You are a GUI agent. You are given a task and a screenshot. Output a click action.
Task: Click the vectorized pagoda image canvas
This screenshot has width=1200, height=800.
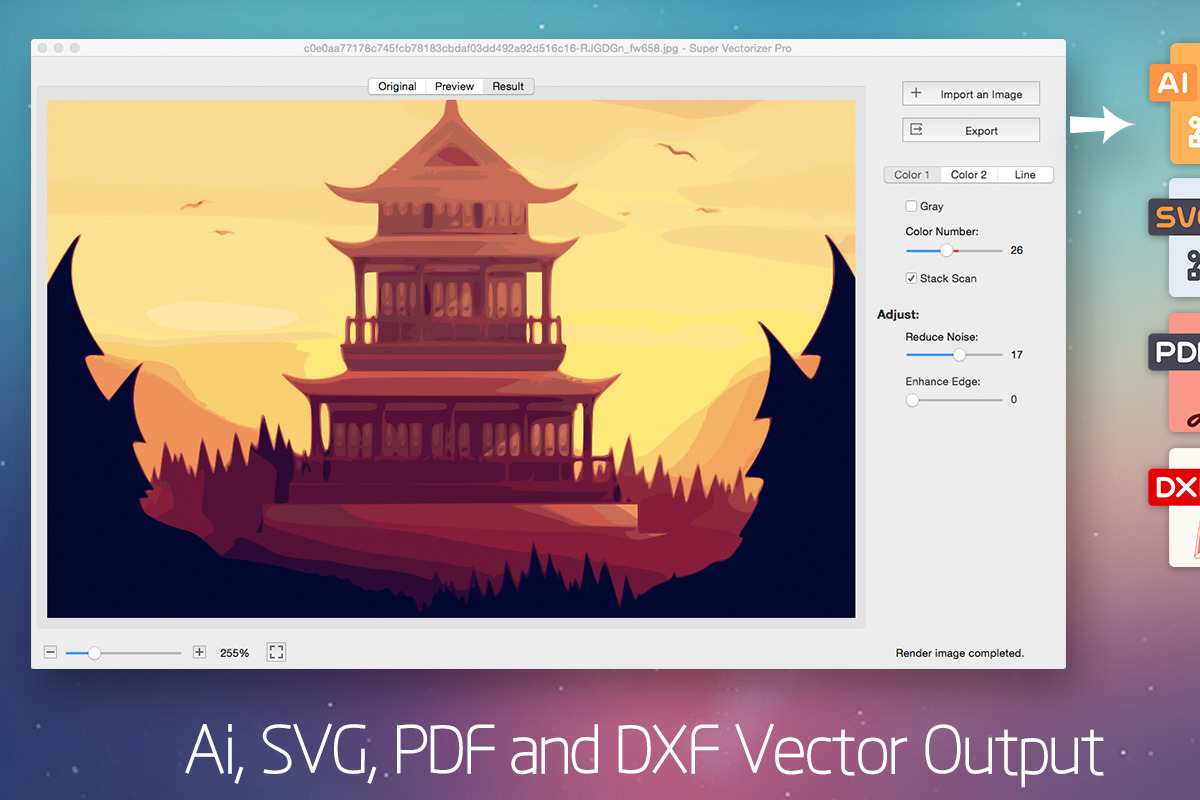(x=451, y=358)
